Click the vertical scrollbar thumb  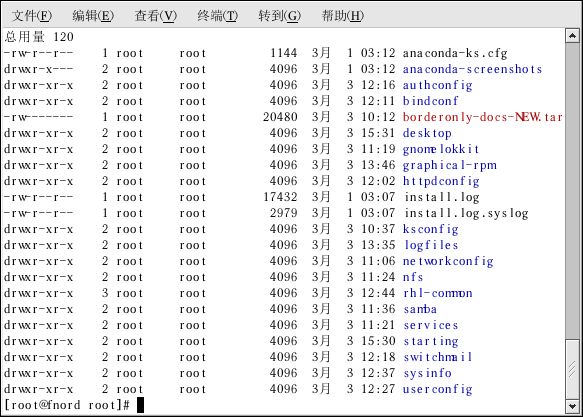coord(573,369)
